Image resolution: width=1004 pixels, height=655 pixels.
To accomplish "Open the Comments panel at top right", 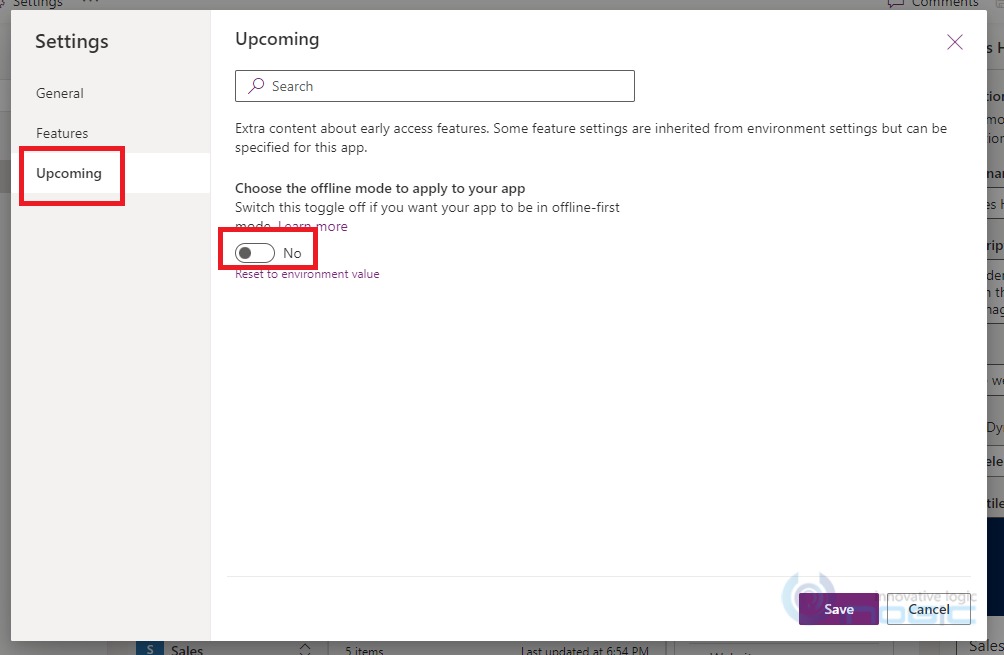I will [935, 4].
